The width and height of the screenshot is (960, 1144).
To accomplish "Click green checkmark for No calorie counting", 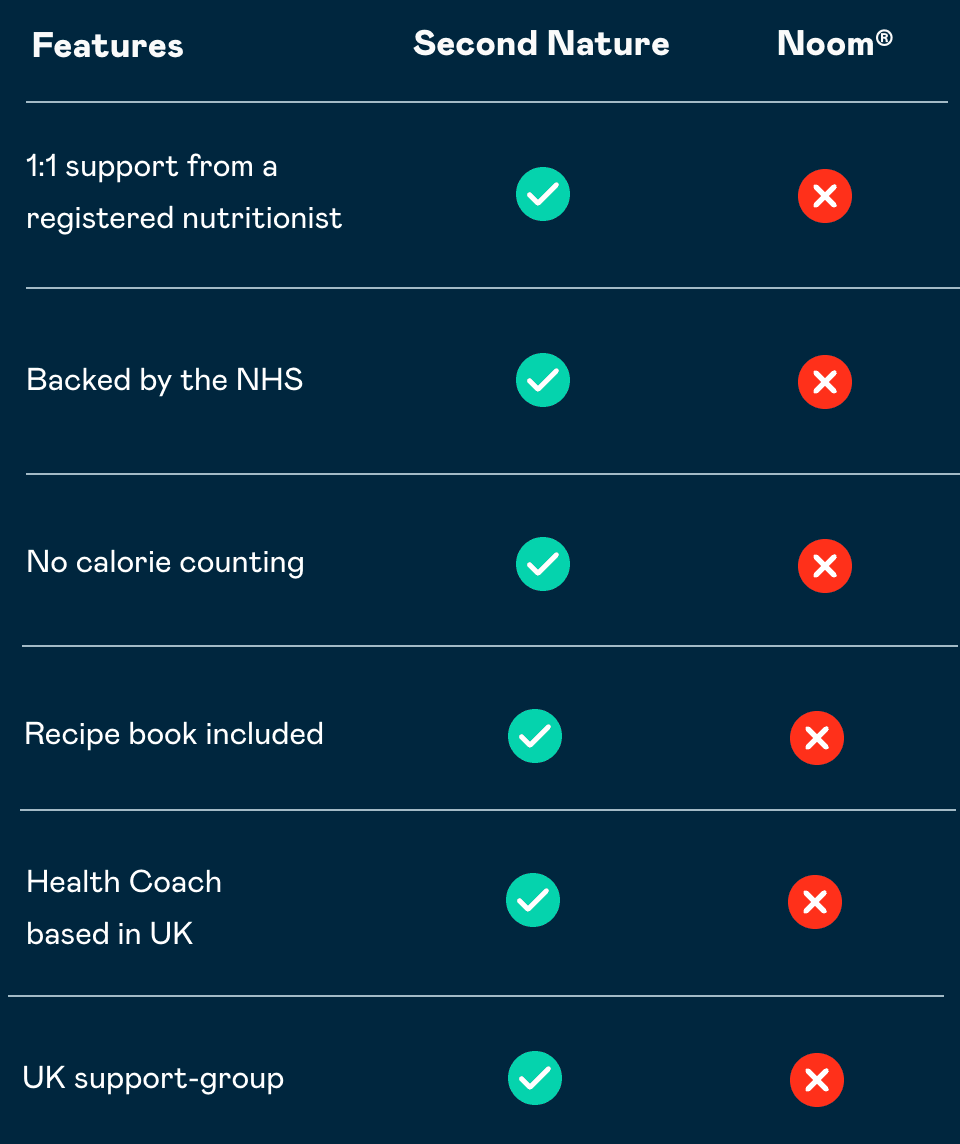I will pyautogui.click(x=543, y=564).
